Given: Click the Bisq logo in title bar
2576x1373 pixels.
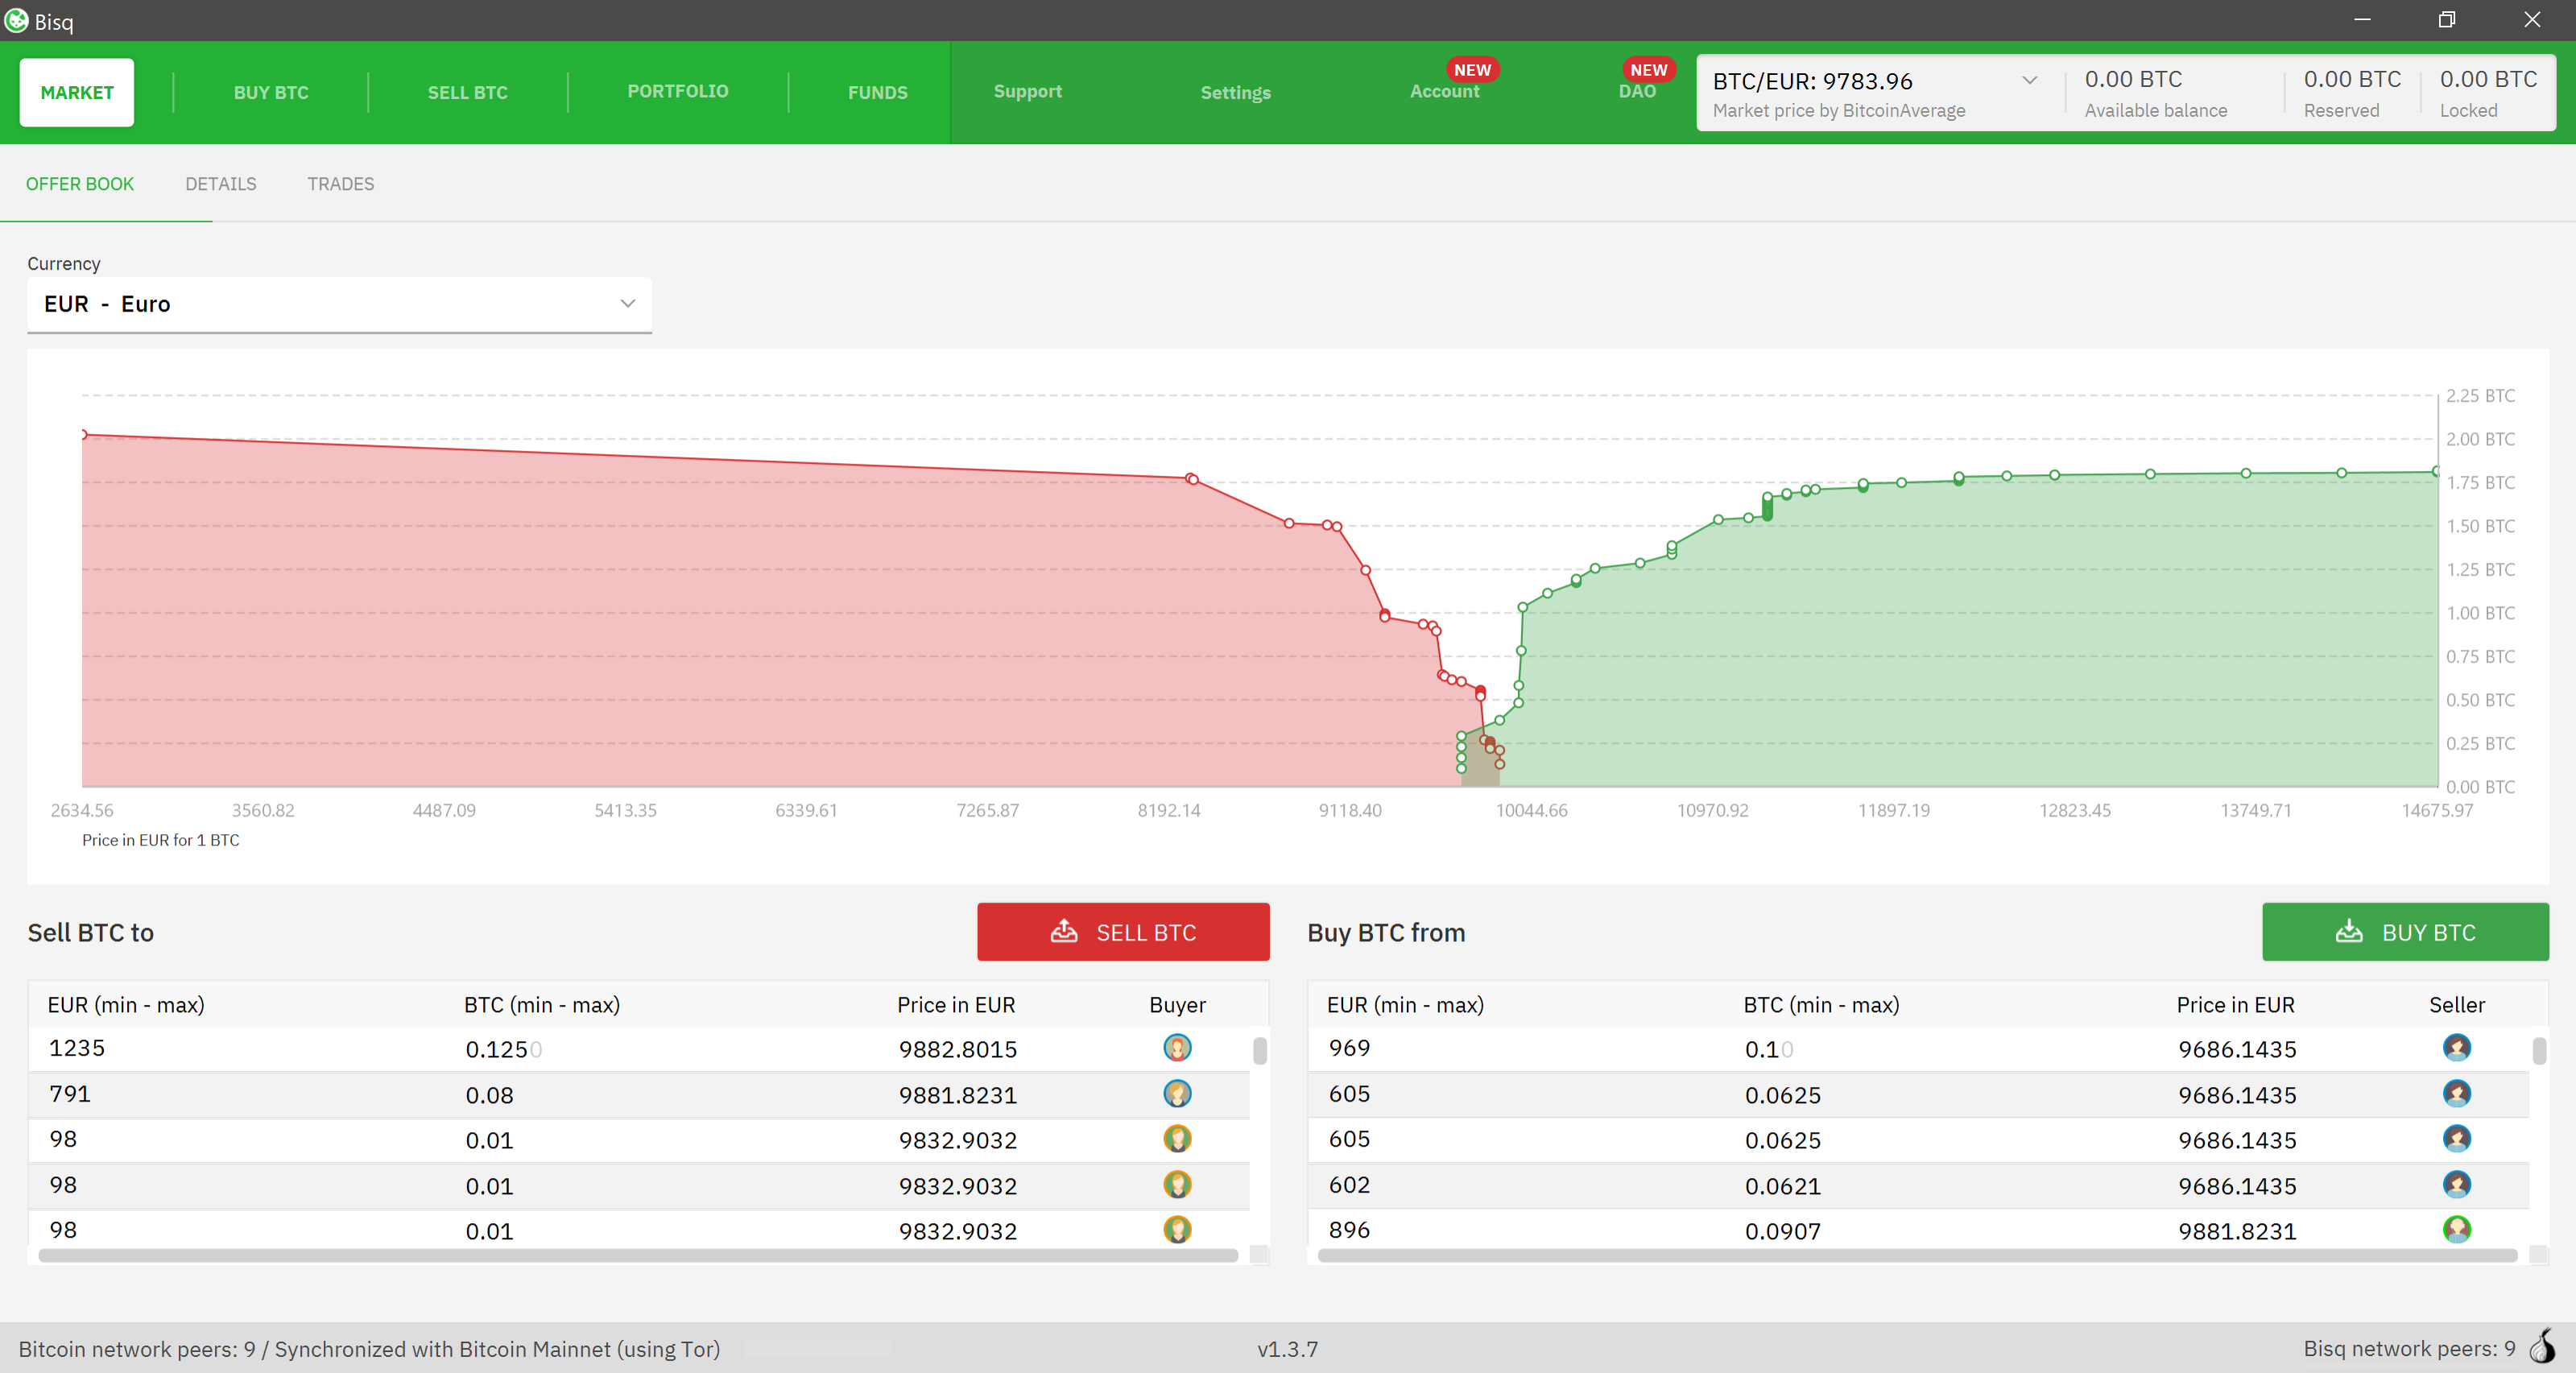Looking at the screenshot, I should [17, 20].
